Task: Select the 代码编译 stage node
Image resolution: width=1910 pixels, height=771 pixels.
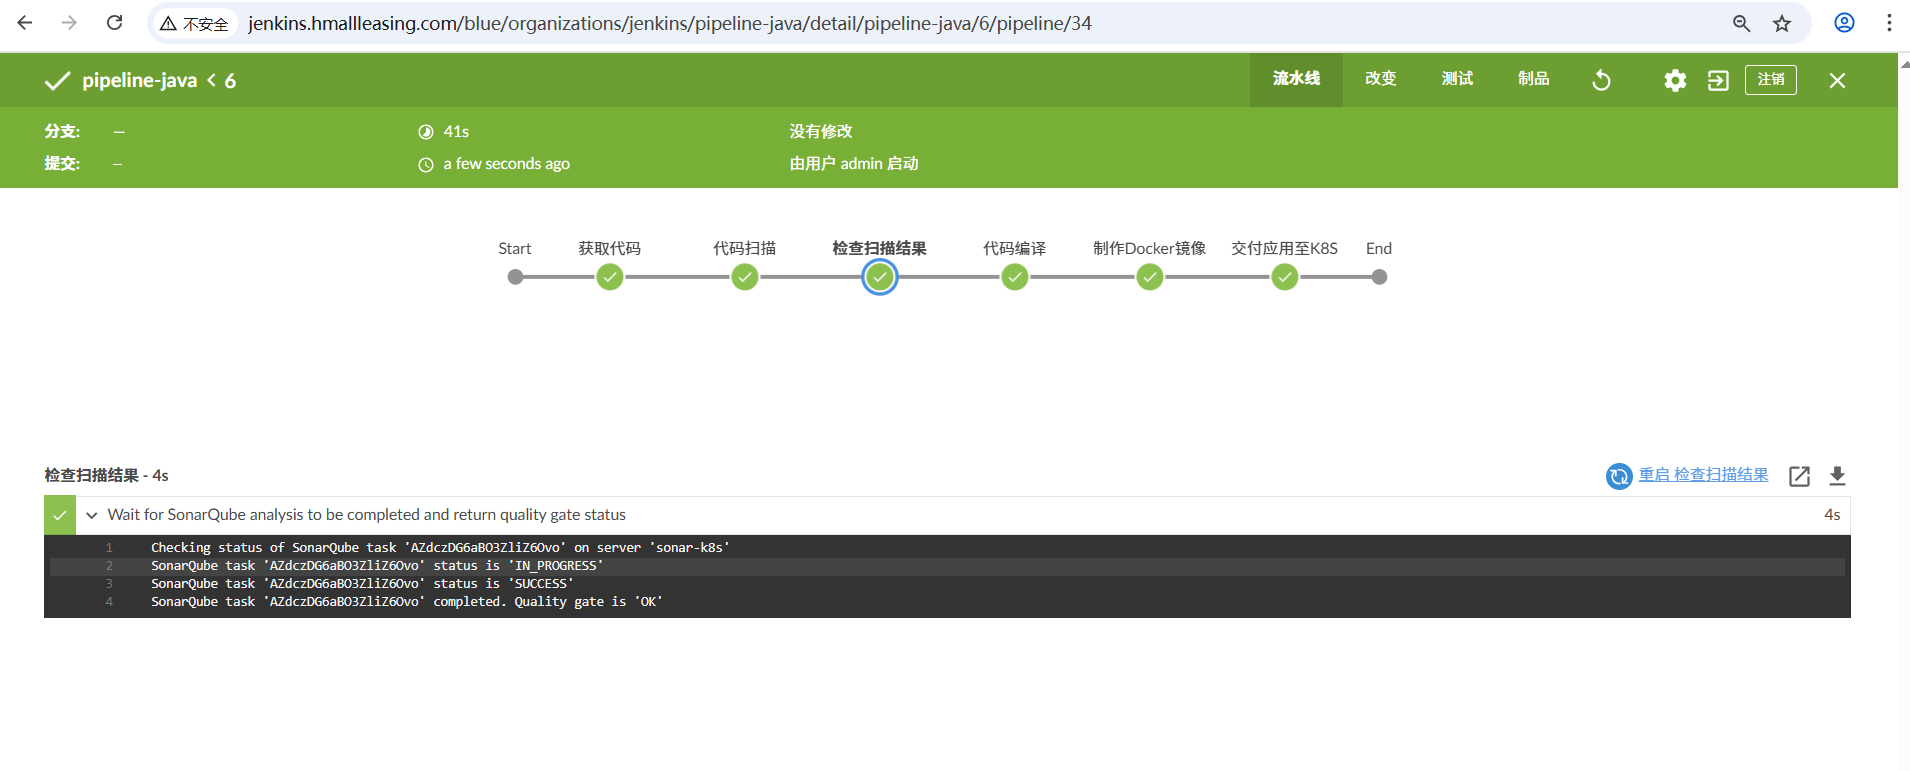Action: tap(1015, 277)
